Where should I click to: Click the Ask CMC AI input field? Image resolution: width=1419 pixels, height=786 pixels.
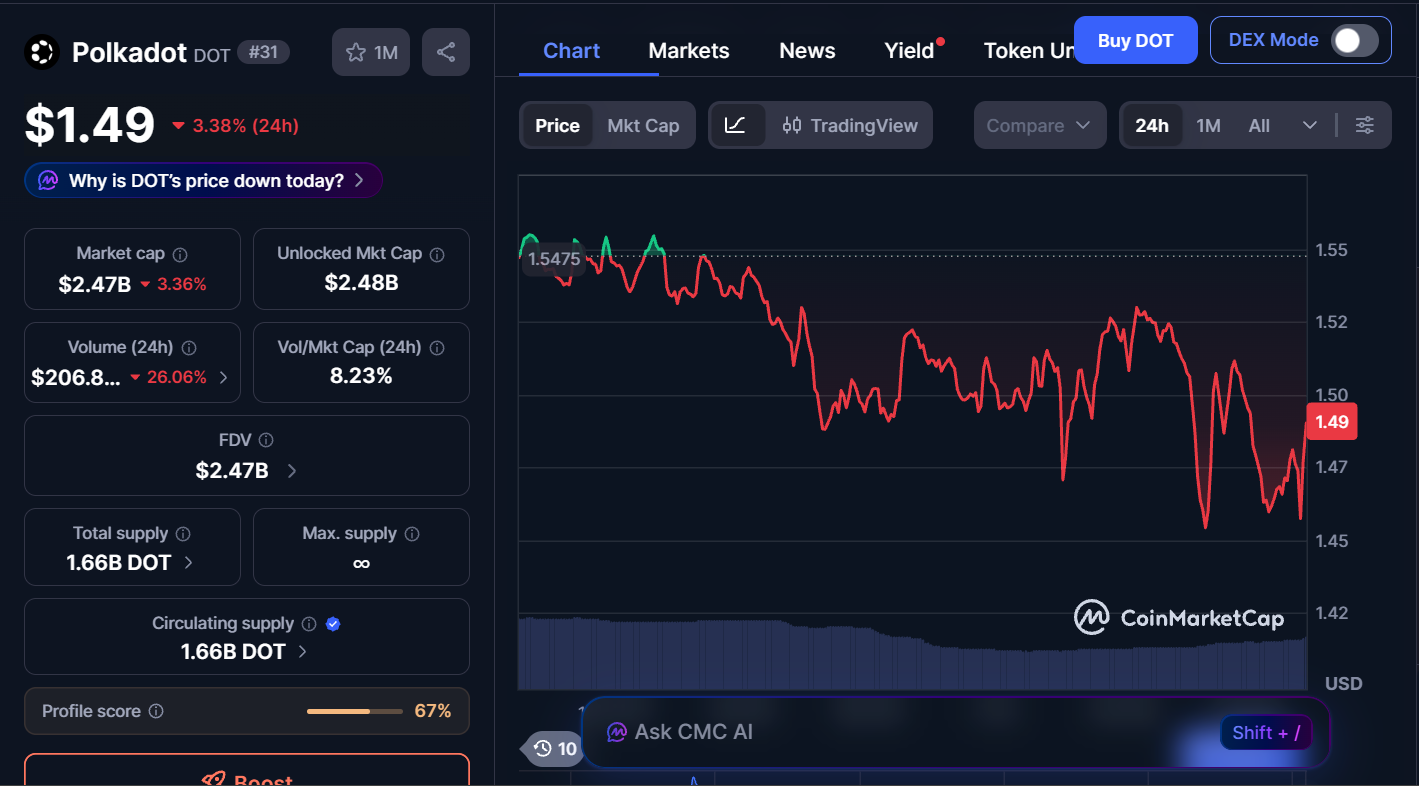pyautogui.click(x=900, y=732)
